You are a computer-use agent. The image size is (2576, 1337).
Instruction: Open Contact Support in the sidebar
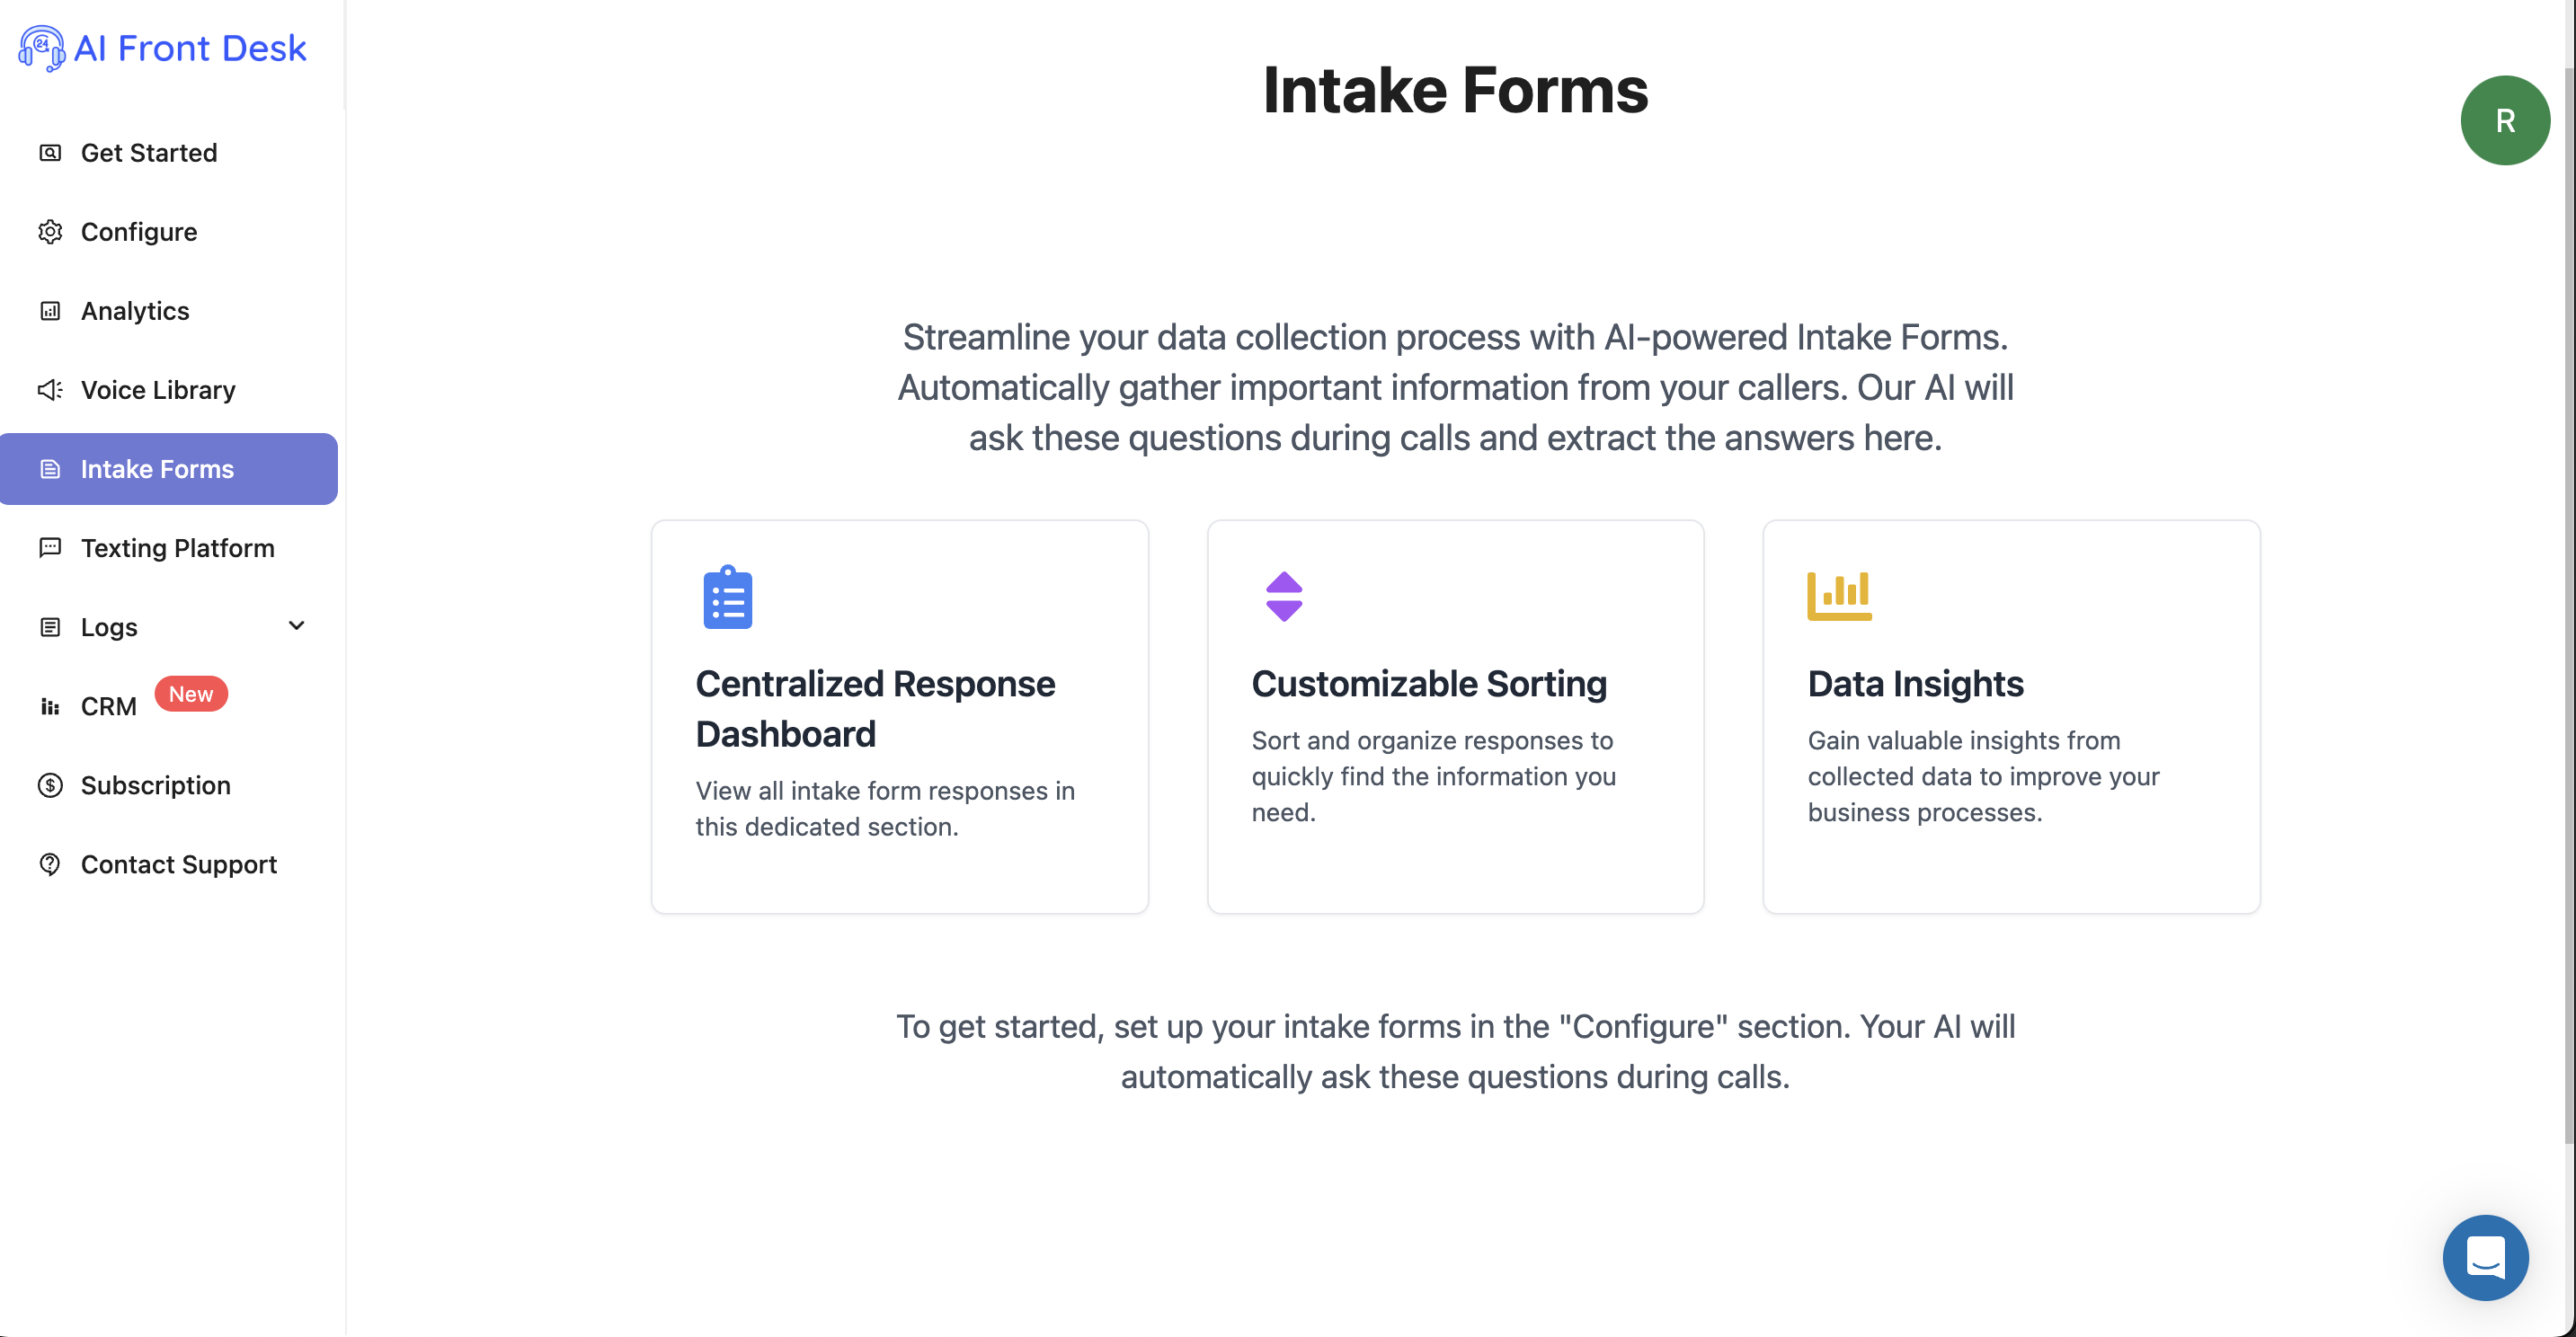pyautogui.click(x=179, y=864)
